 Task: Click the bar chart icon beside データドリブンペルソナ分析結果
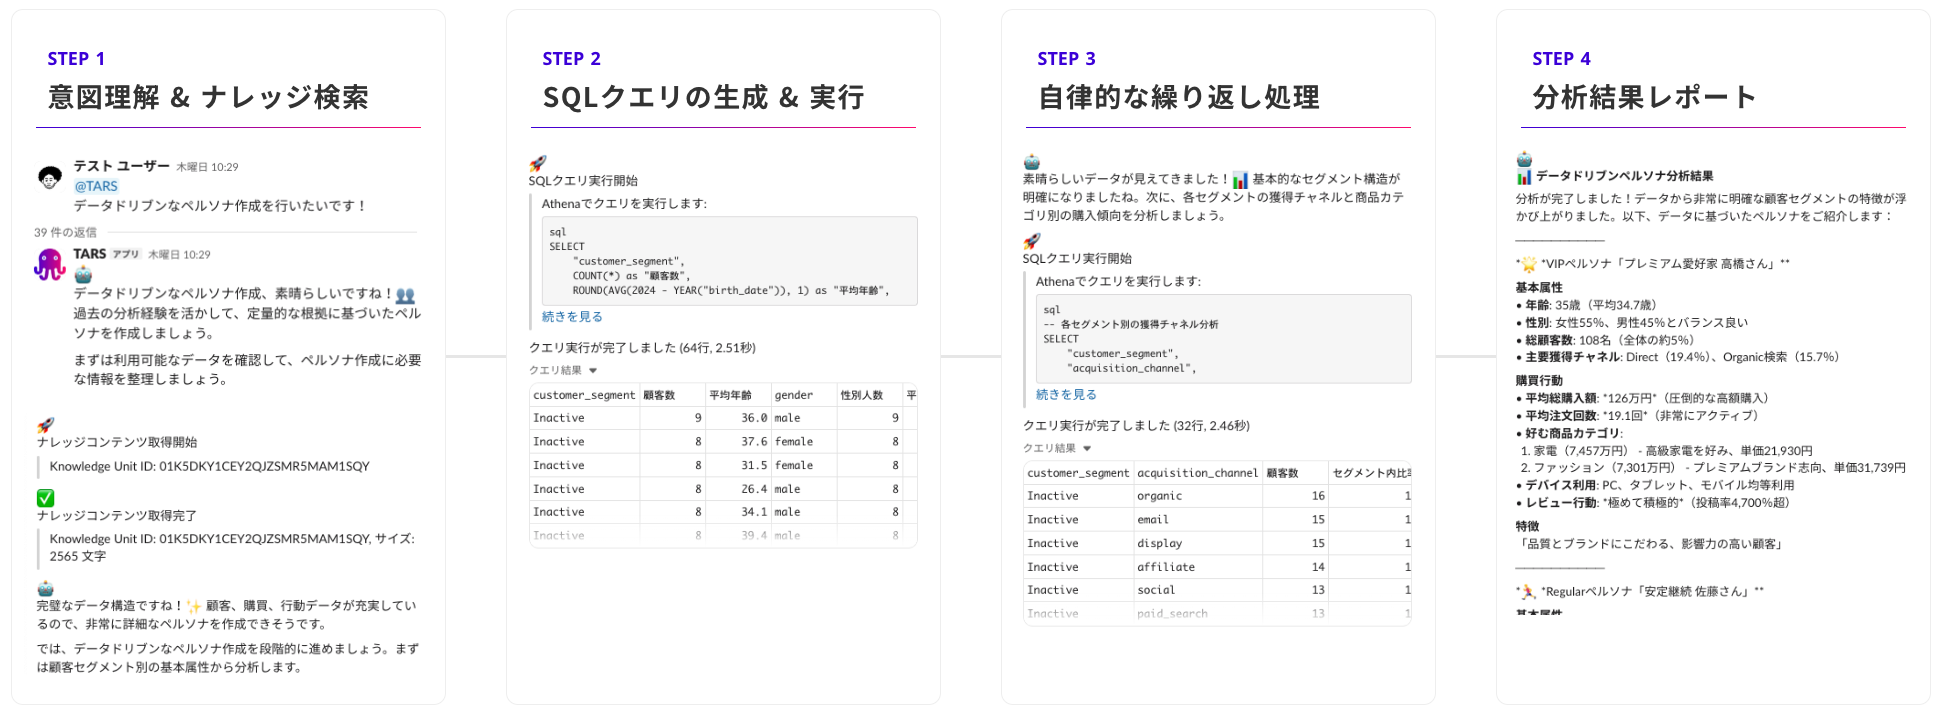click(1524, 177)
